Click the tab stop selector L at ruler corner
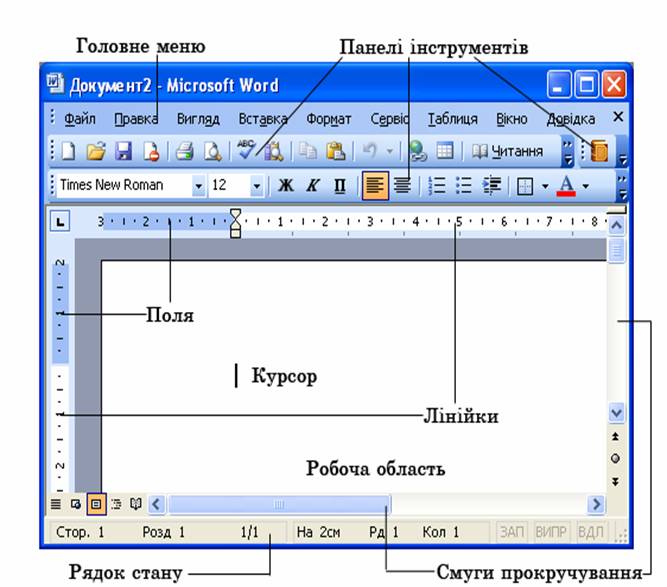Image resolution: width=667 pixels, height=587 pixels. click(x=60, y=222)
